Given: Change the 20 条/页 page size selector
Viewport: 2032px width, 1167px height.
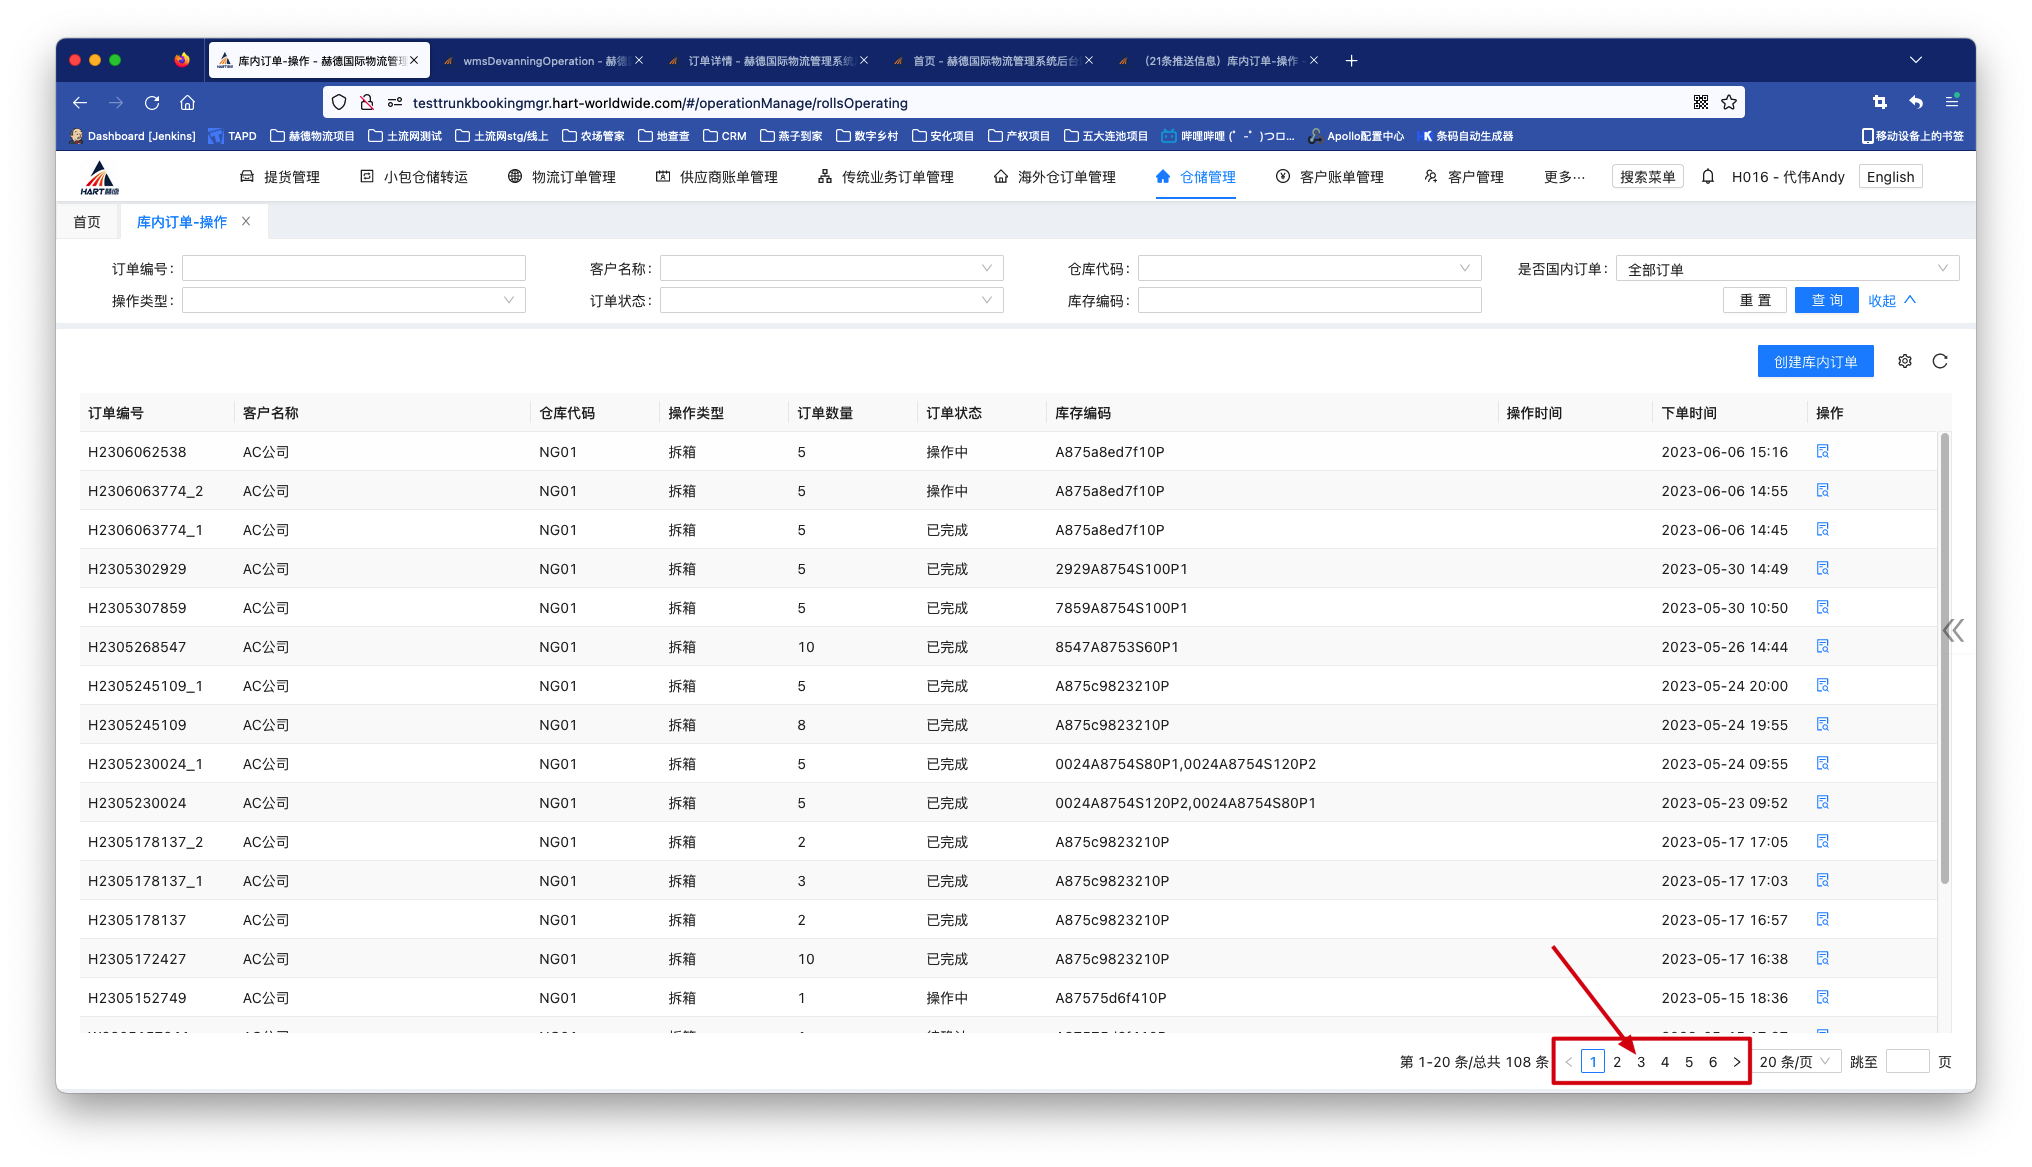Looking at the screenshot, I should 1796,1062.
